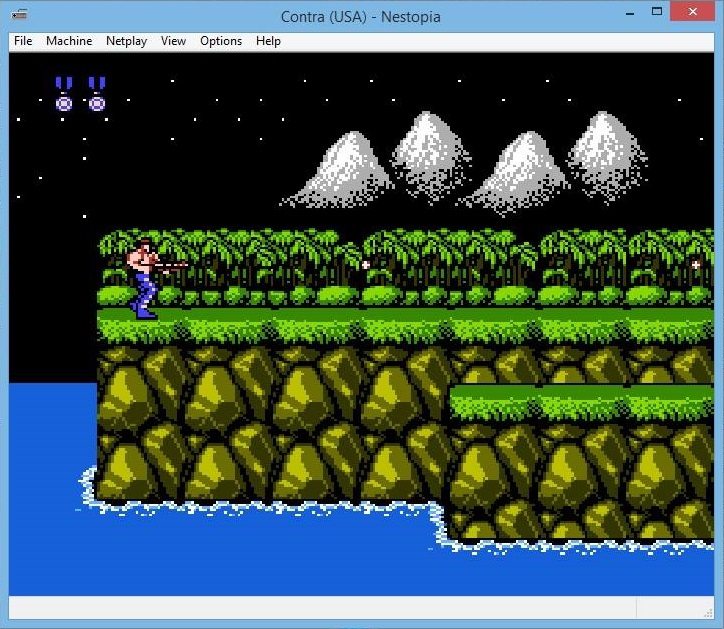The image size is (724, 629).
Task: Open the View menu
Action: pyautogui.click(x=173, y=41)
